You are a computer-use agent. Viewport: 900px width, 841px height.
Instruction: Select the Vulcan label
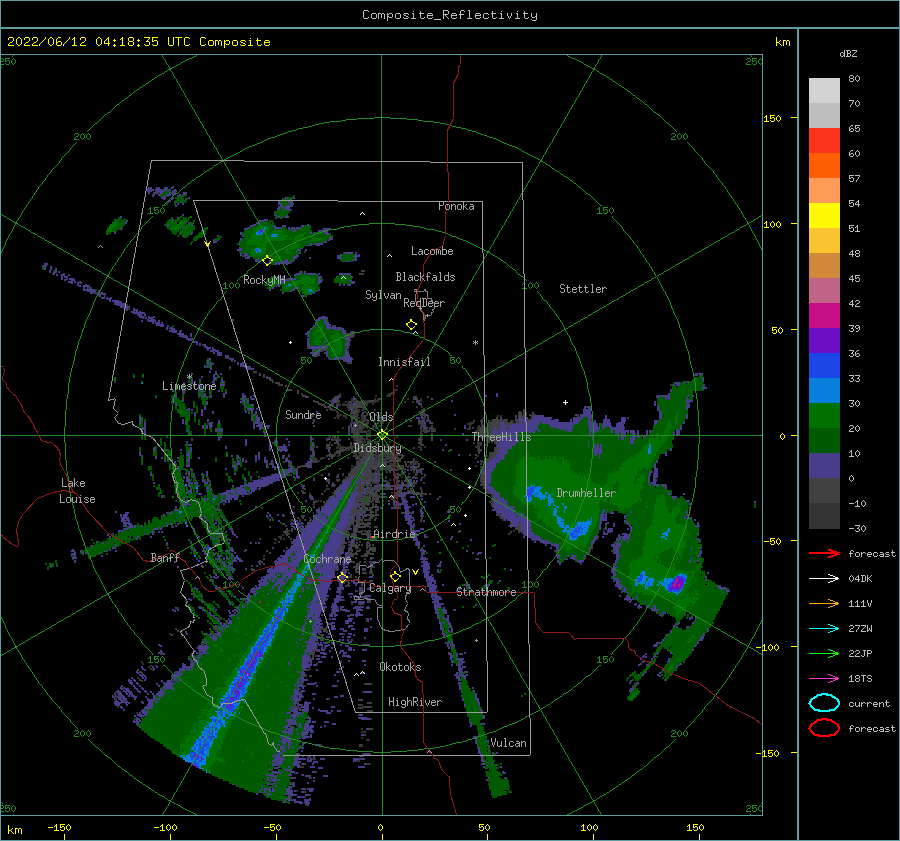point(509,743)
